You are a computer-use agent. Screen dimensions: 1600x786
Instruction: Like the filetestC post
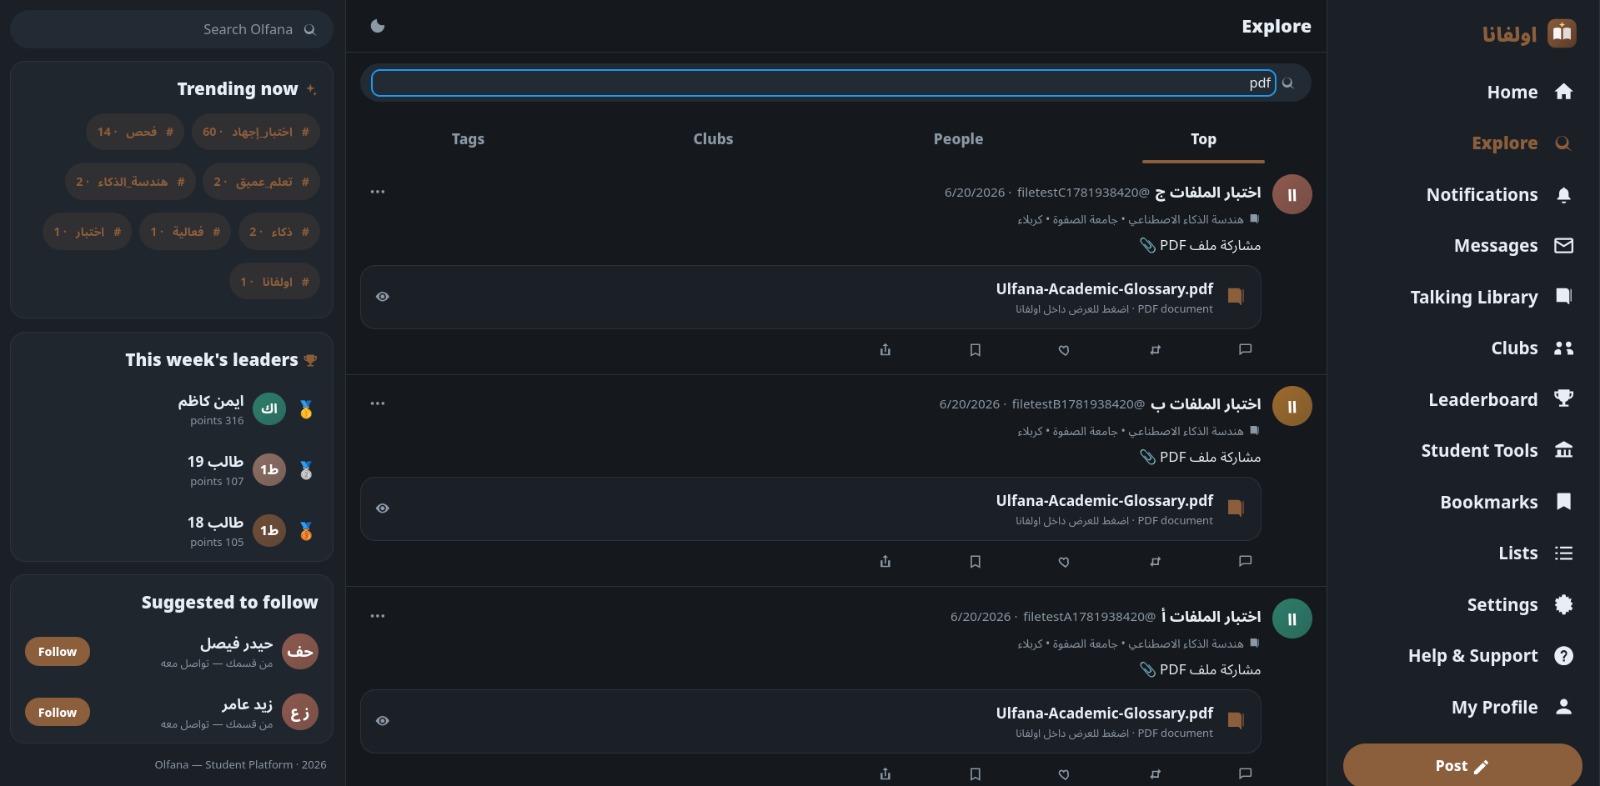(x=1064, y=350)
